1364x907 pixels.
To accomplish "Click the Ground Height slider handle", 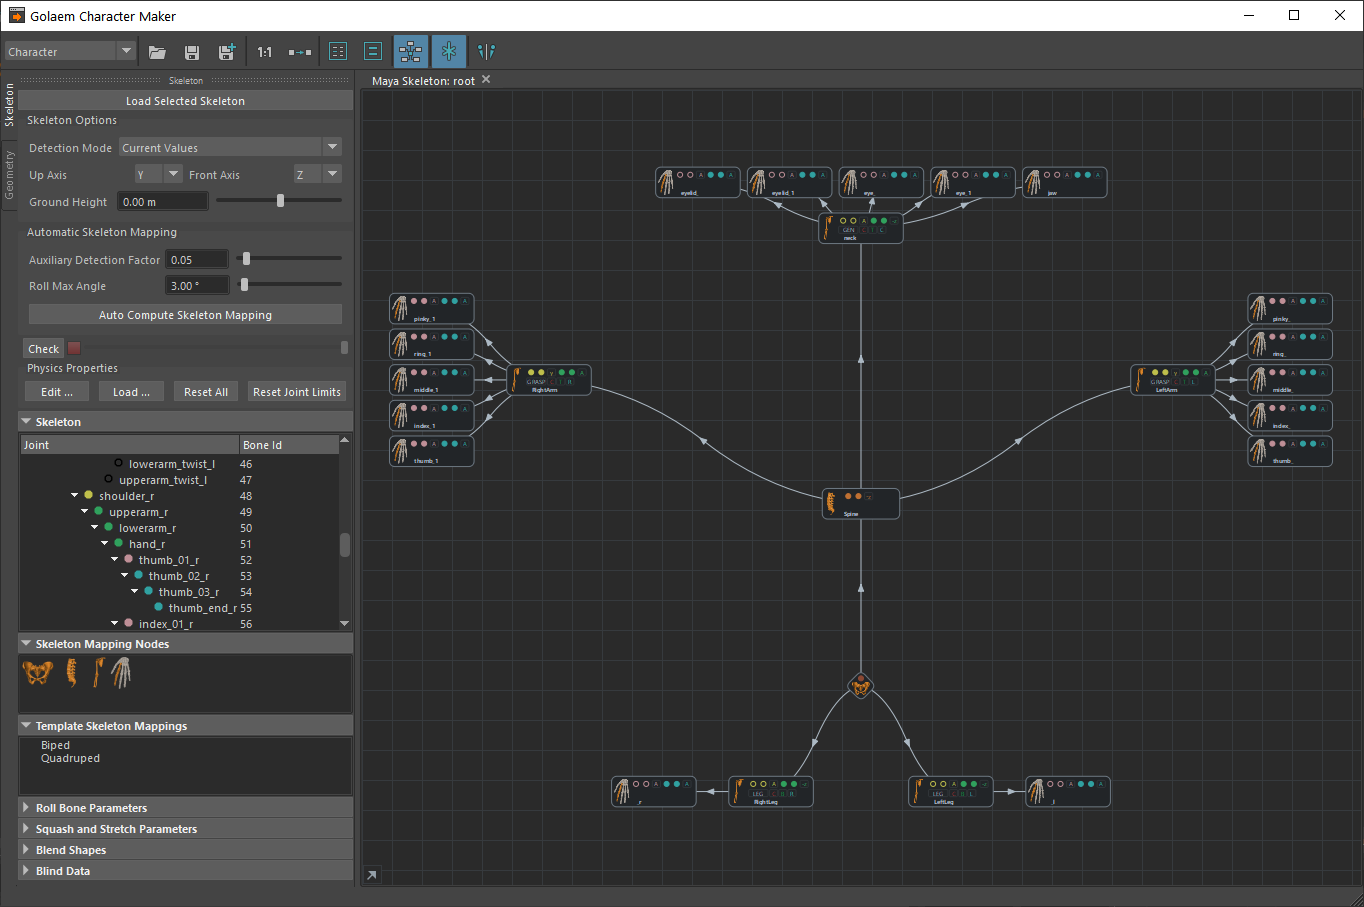I will [280, 200].
